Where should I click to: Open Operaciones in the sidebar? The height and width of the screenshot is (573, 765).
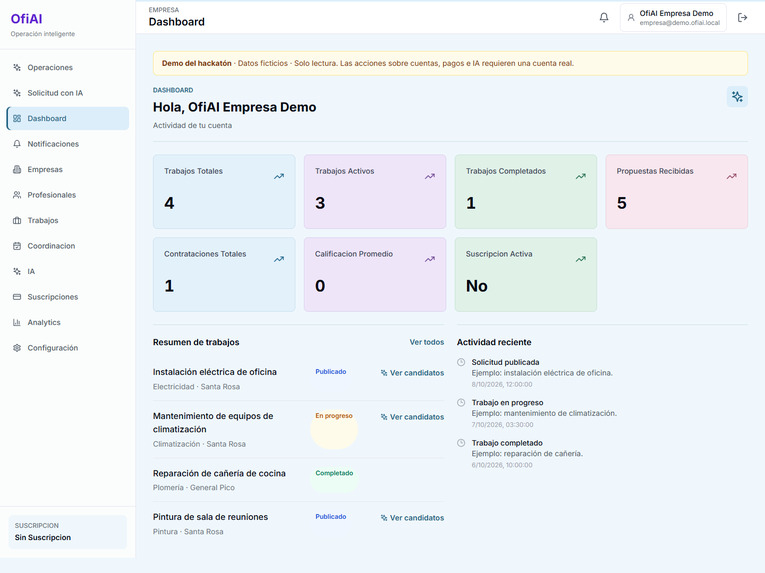[x=67, y=67]
